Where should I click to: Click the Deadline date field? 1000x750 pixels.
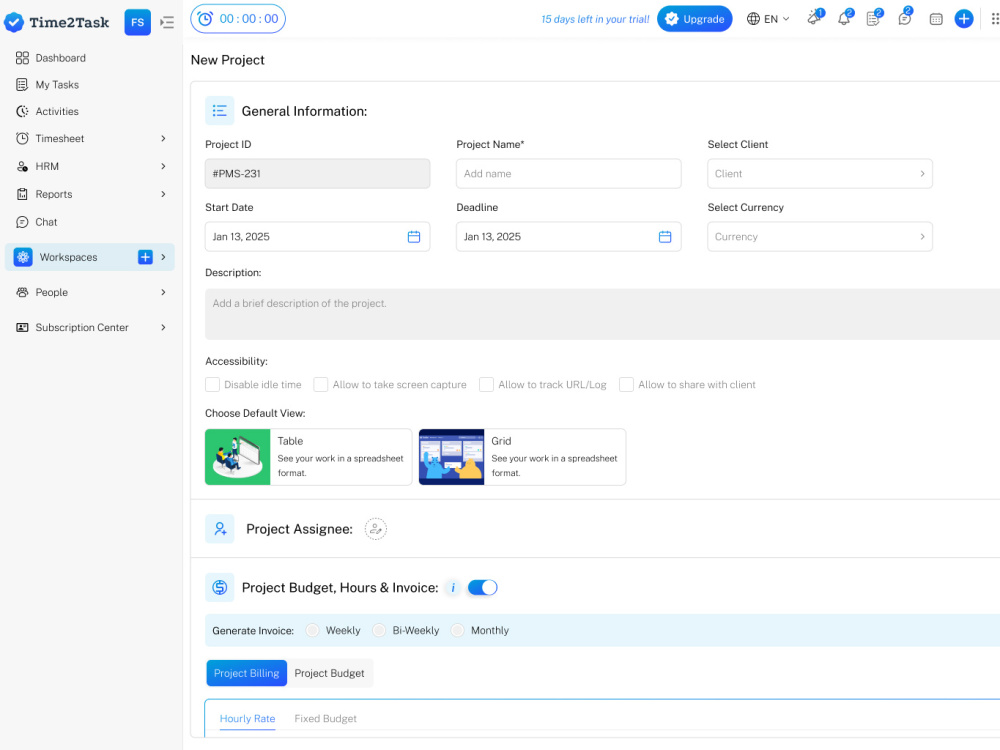(568, 237)
